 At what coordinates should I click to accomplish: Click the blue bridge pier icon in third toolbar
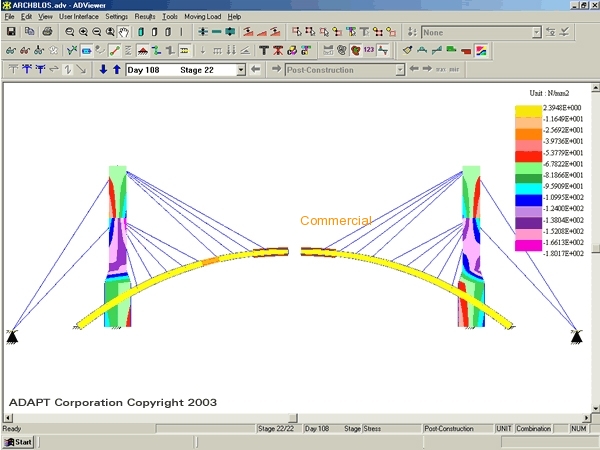pyautogui.click(x=27, y=69)
